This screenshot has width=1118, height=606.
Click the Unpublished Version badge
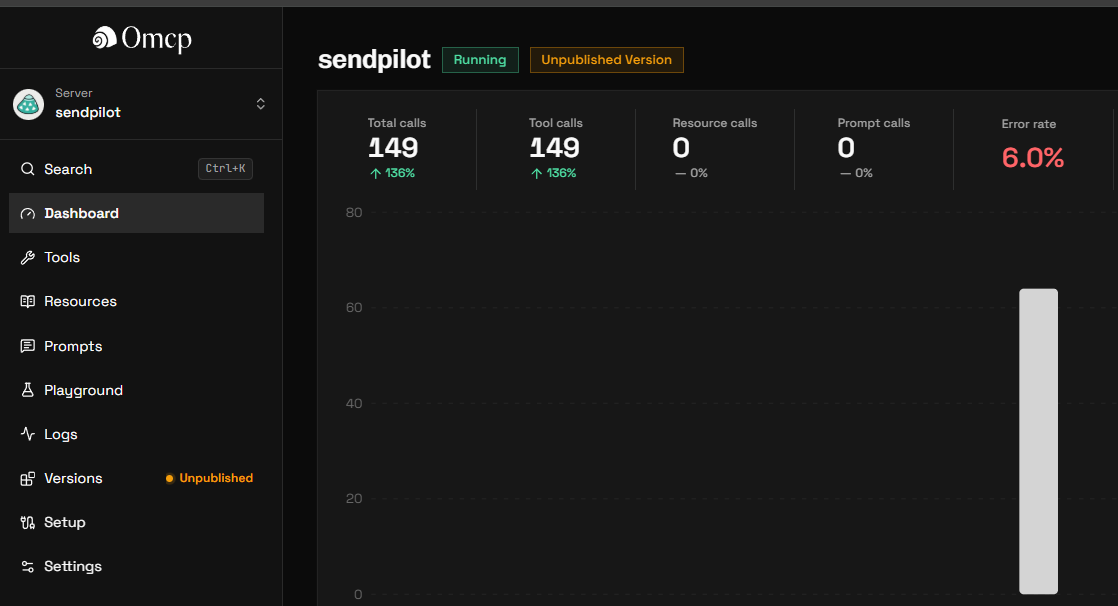click(x=606, y=60)
